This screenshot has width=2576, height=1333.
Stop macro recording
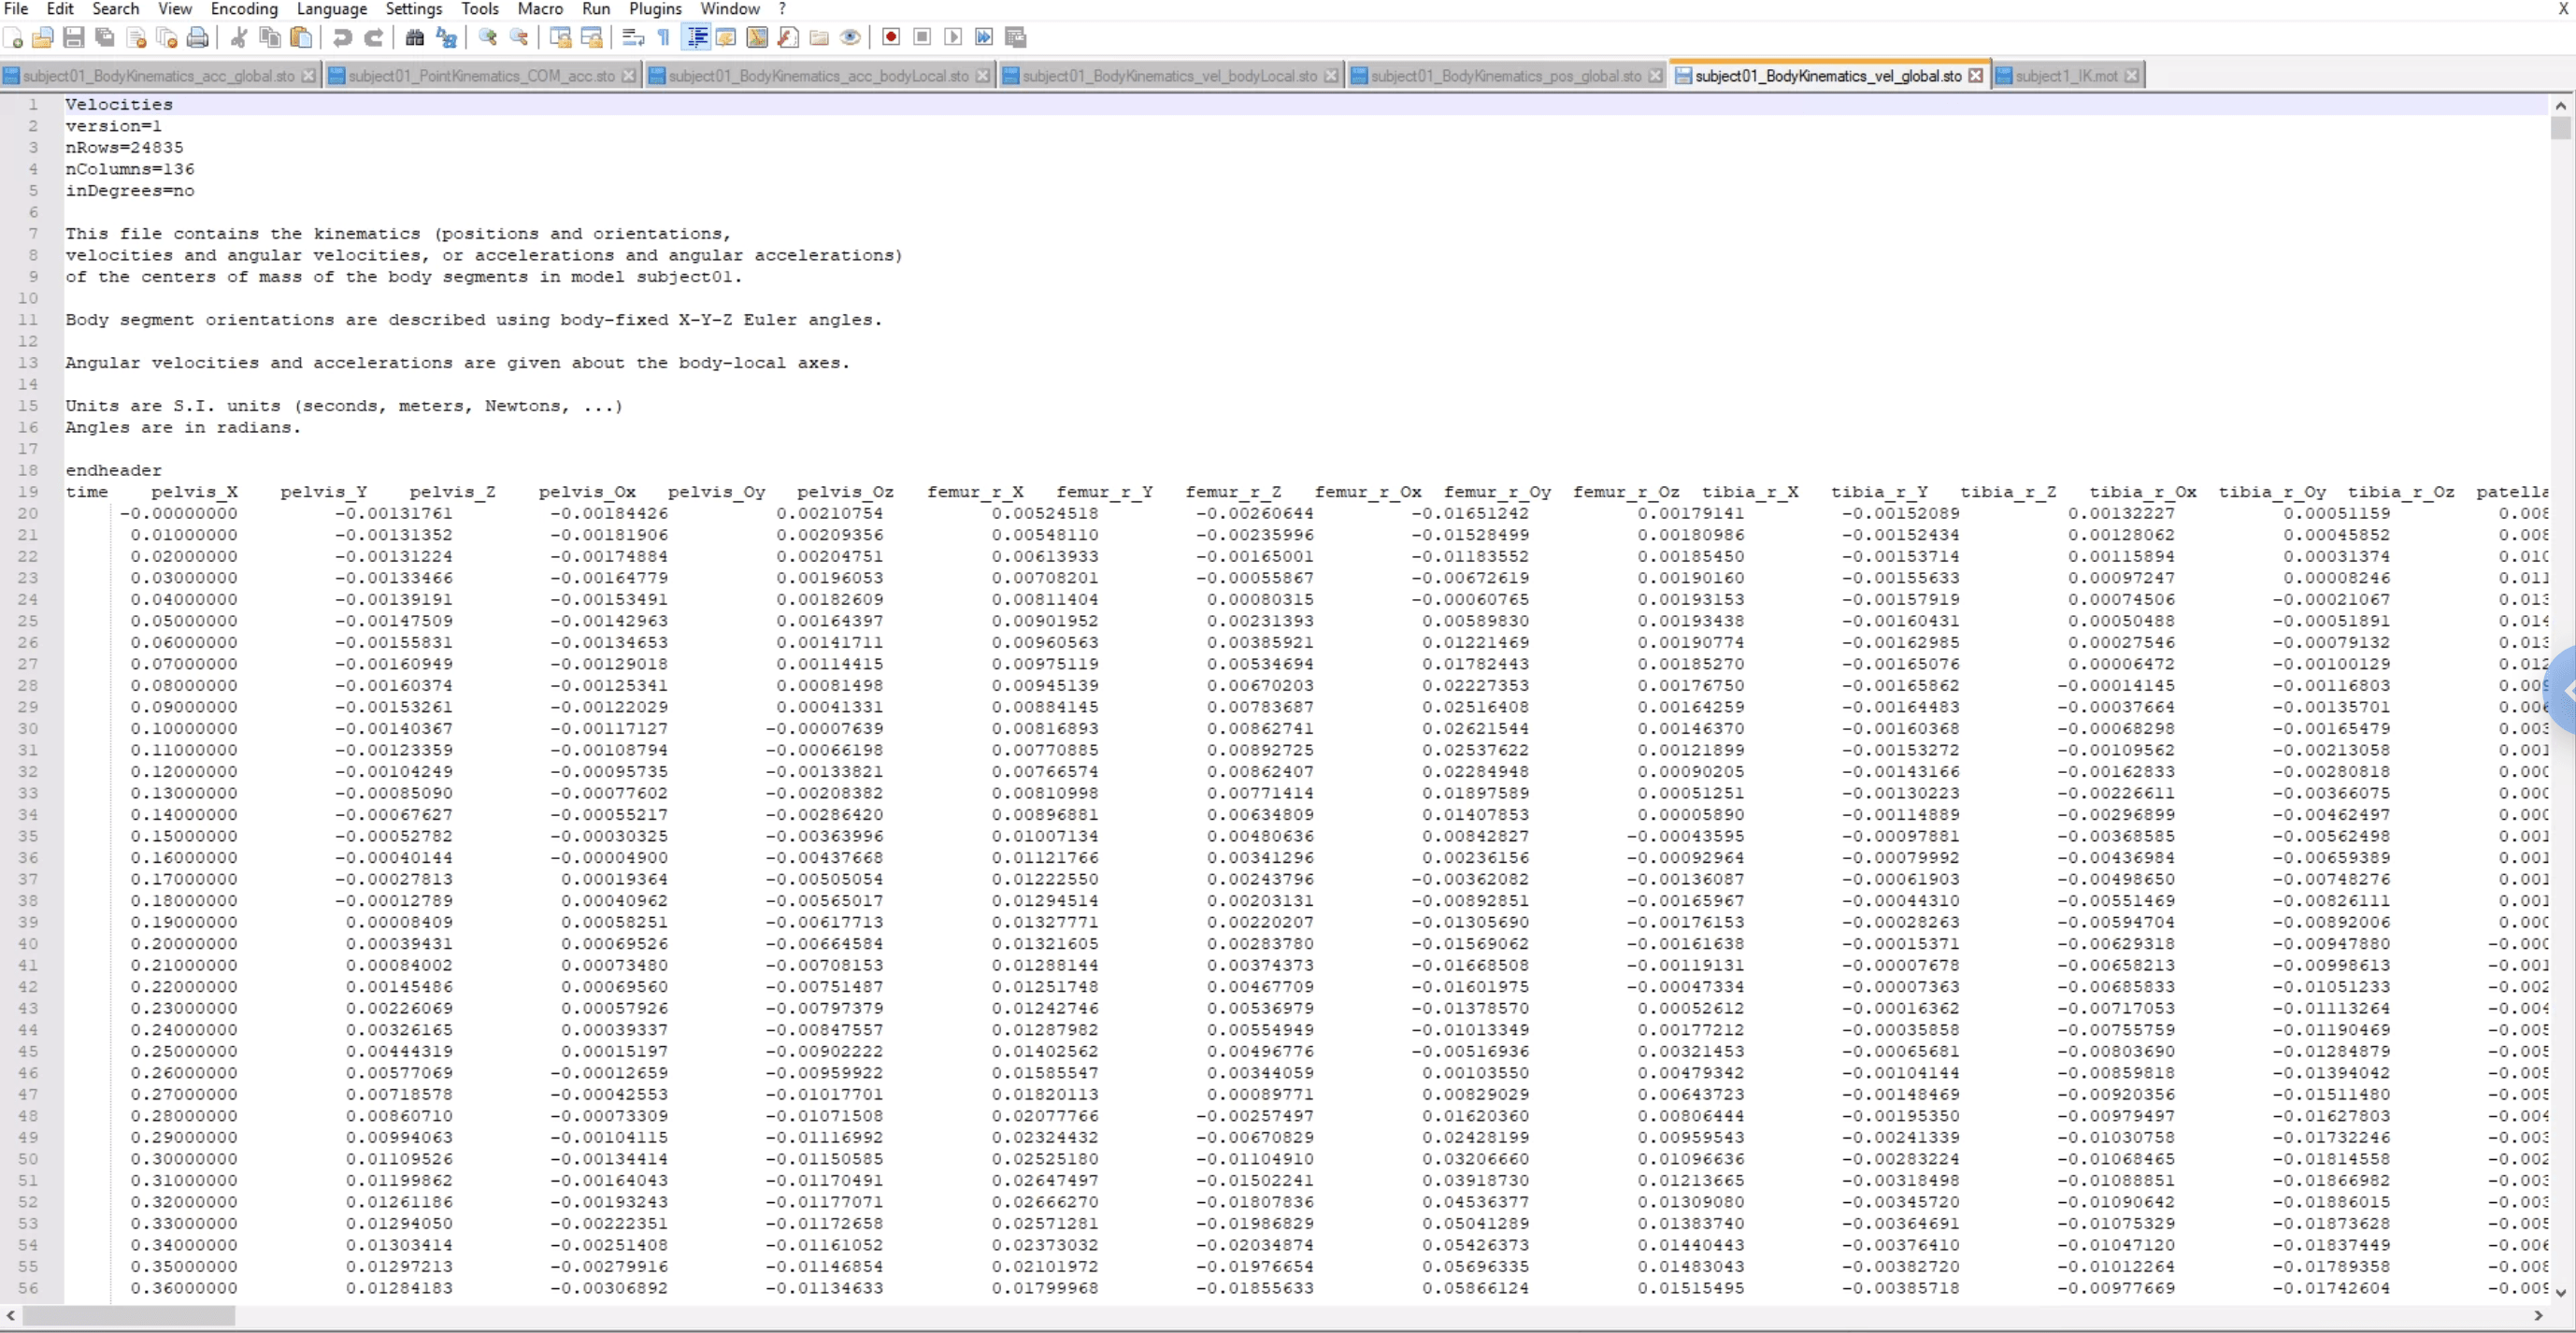point(922,38)
